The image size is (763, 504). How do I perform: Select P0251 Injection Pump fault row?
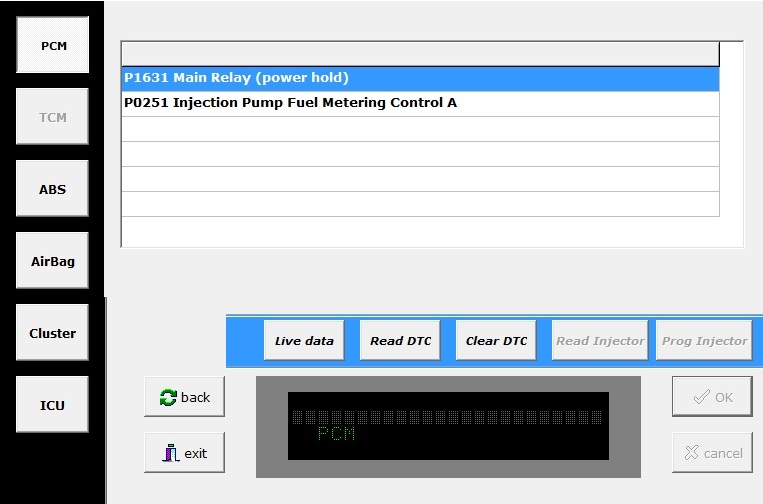pyautogui.click(x=420, y=103)
